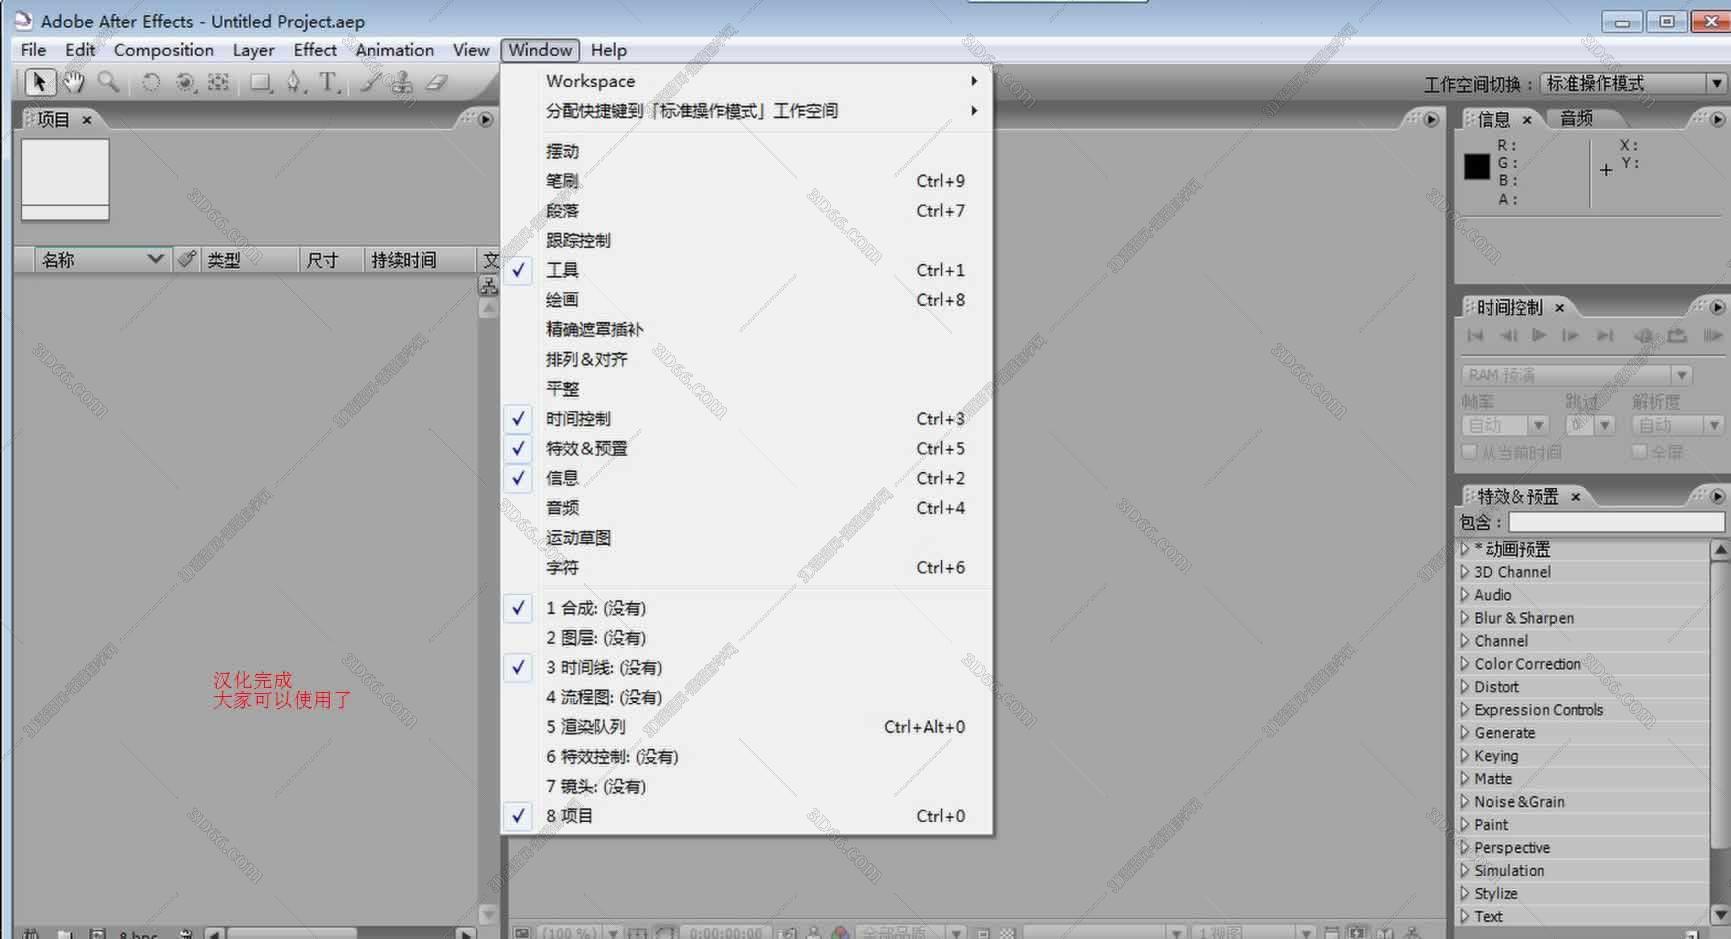This screenshot has width=1731, height=939.
Task: Toggle the 工具 menu item
Action: [x=747, y=270]
